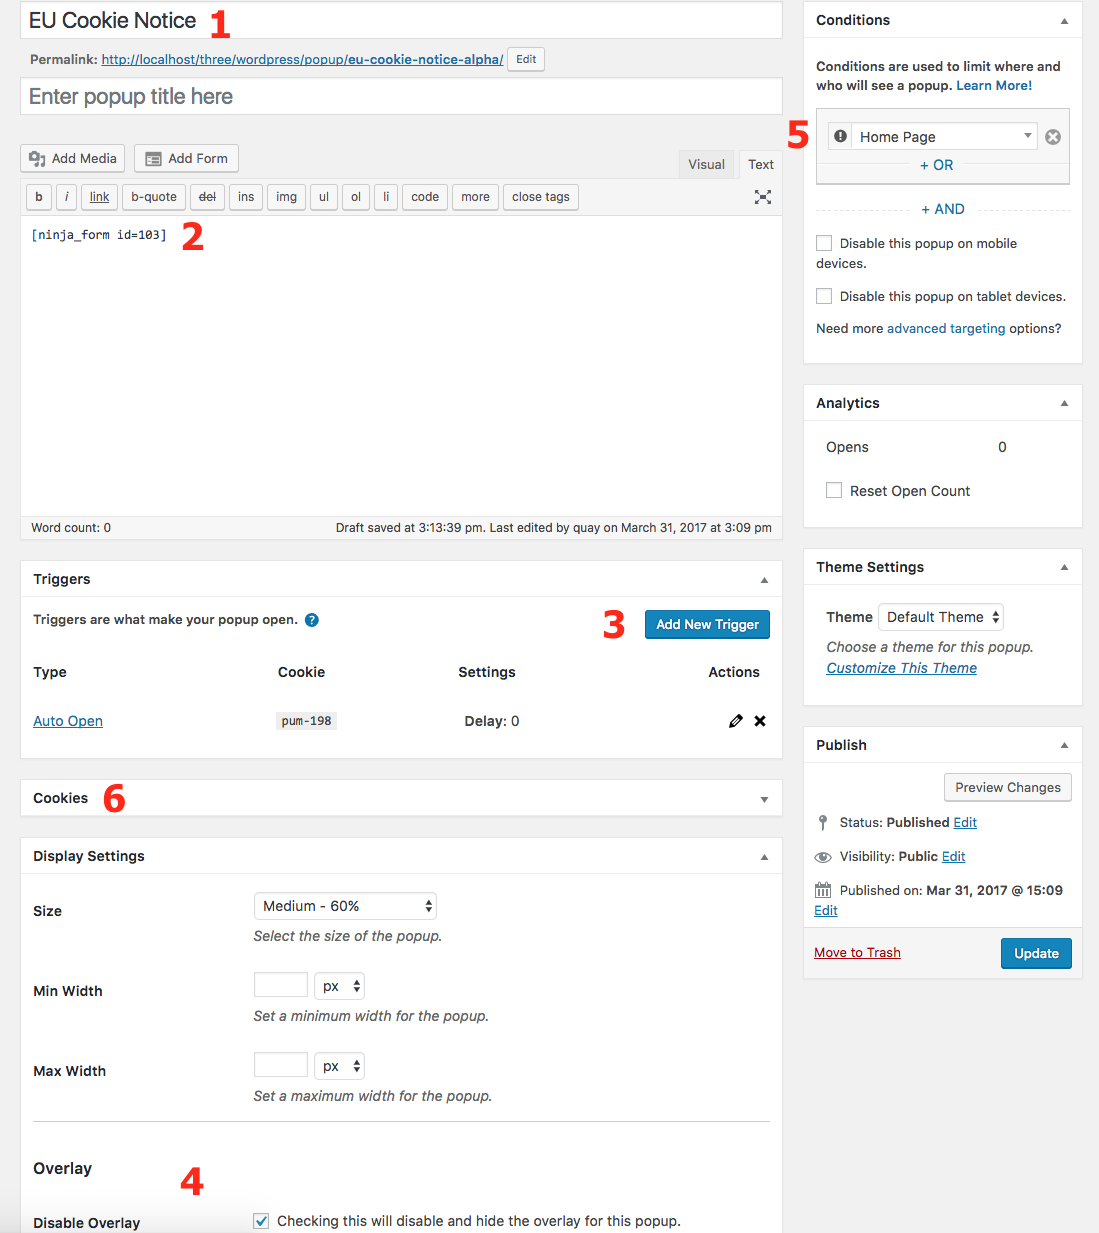Edit the Auto Open trigger via pencil icon
1099x1233 pixels.
[736, 720]
